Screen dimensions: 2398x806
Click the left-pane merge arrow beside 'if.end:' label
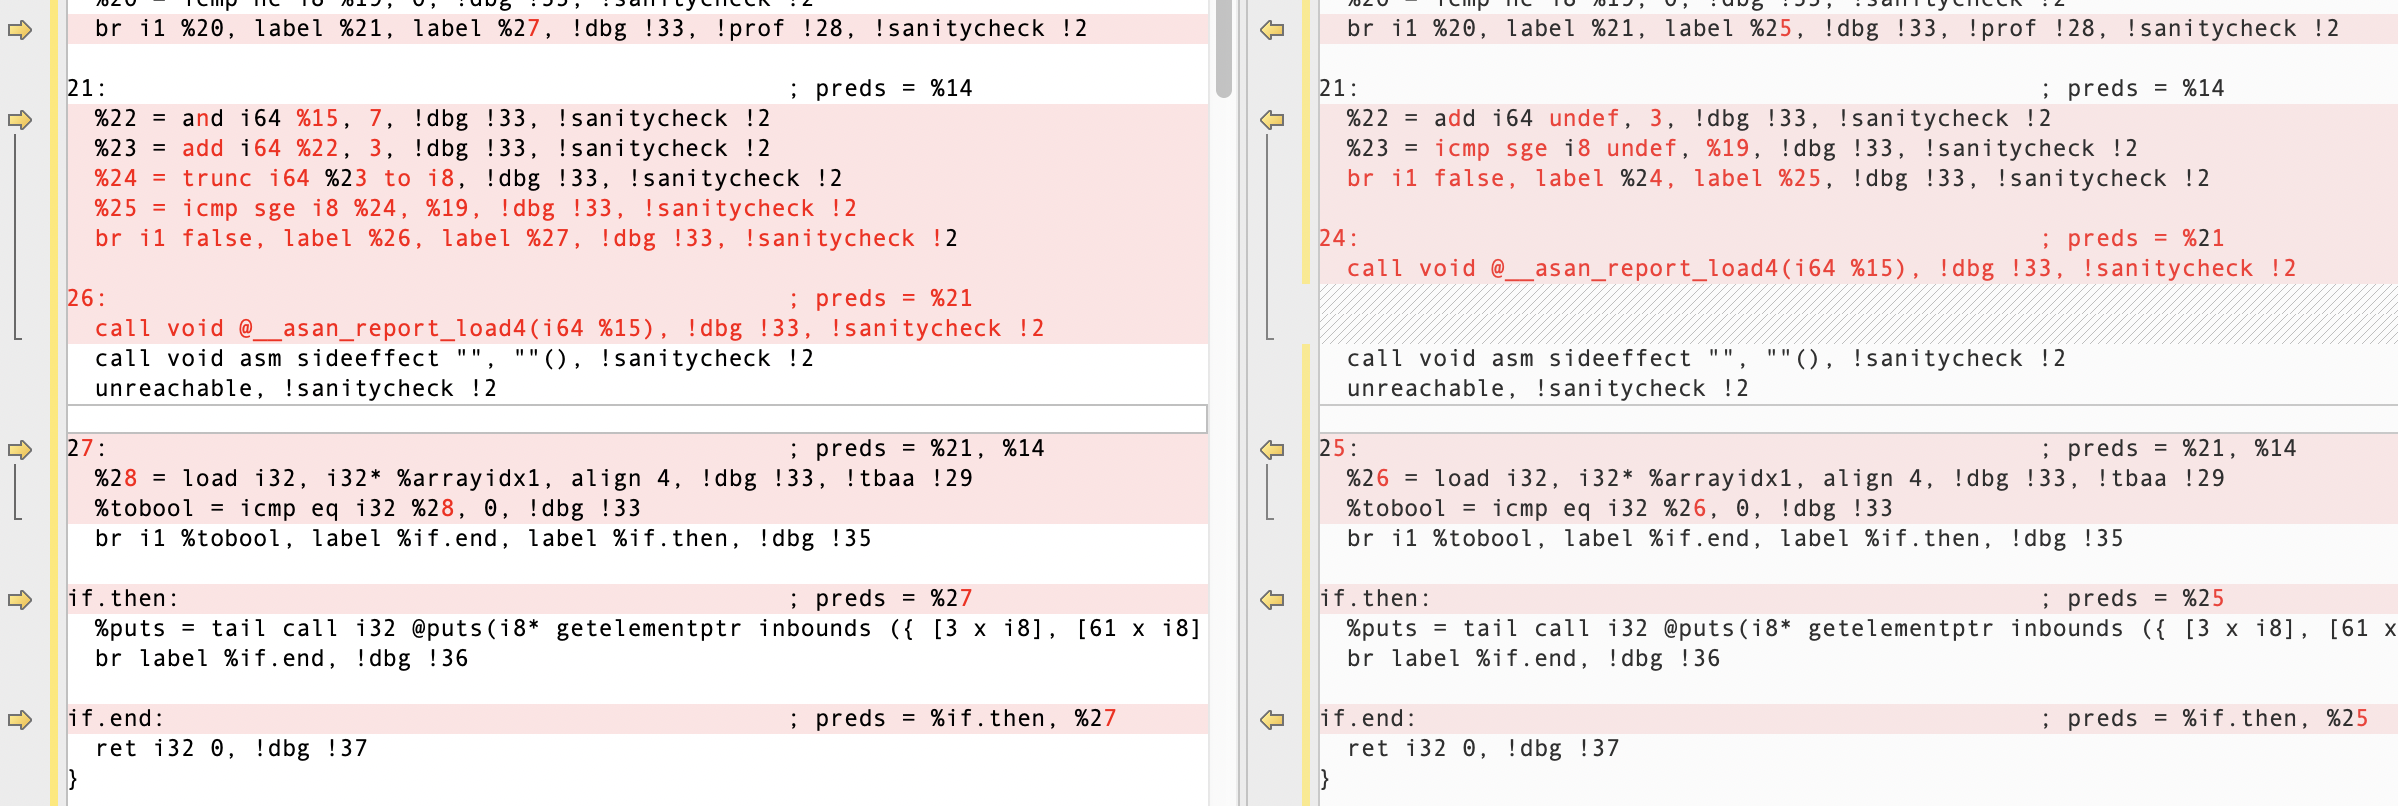[20, 720]
